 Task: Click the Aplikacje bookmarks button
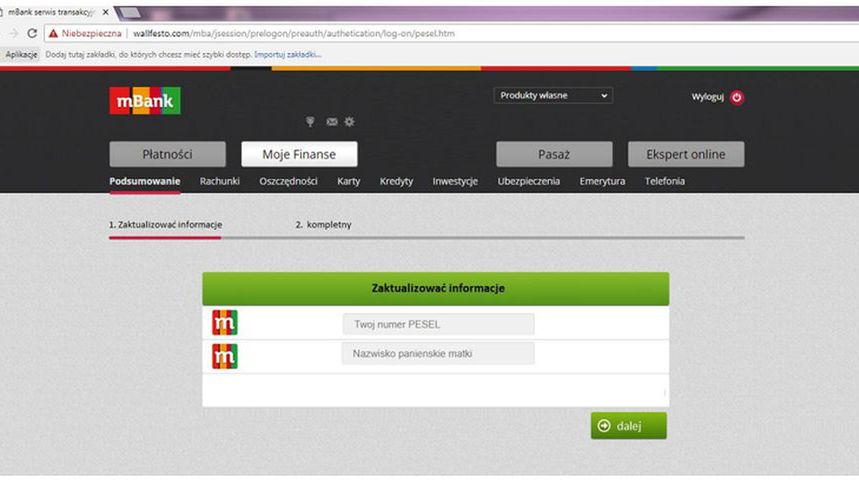click(x=21, y=54)
